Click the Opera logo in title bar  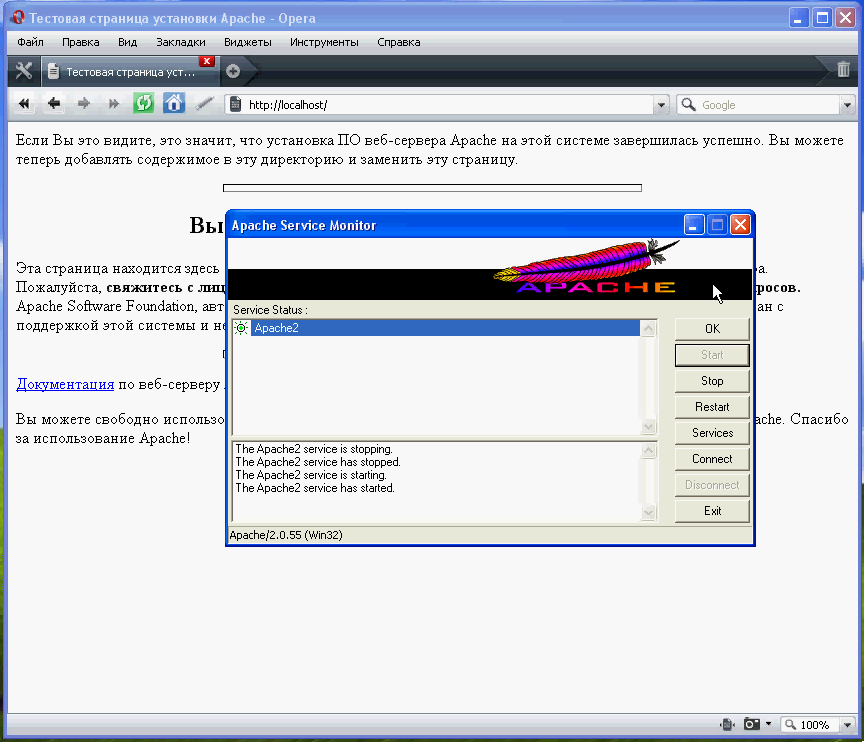click(x=18, y=18)
